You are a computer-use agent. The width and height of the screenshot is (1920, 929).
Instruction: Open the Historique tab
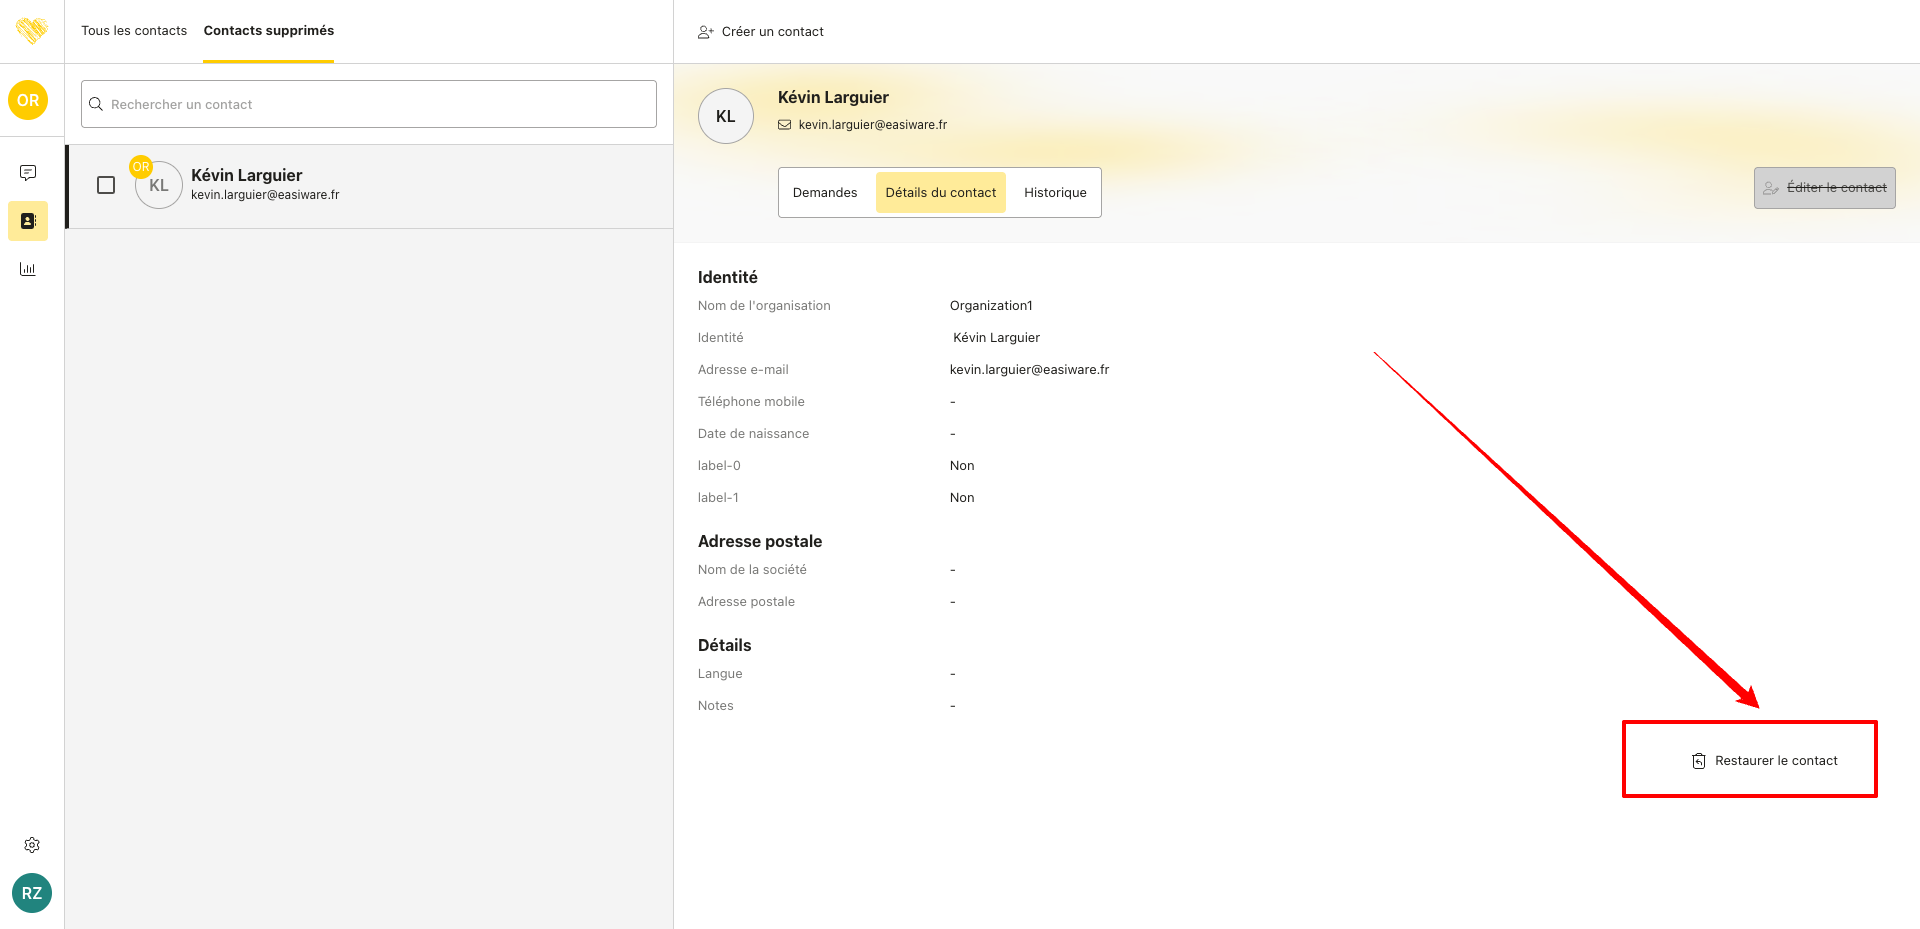1055,193
